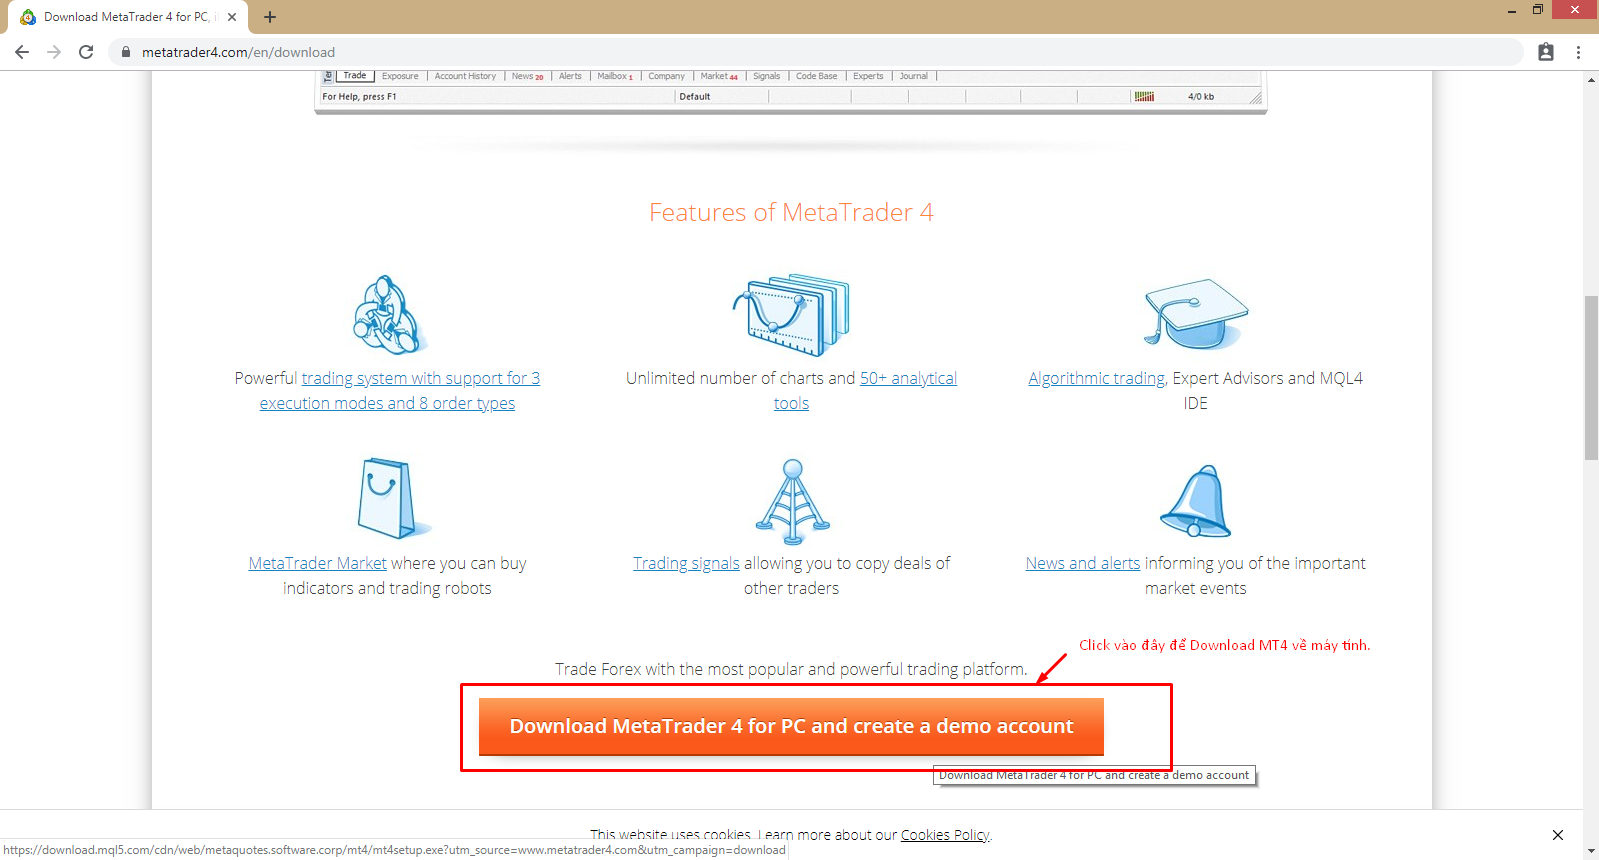Click the 'Default' status bar text
Image resolution: width=1599 pixels, height=860 pixels.
coord(695,97)
